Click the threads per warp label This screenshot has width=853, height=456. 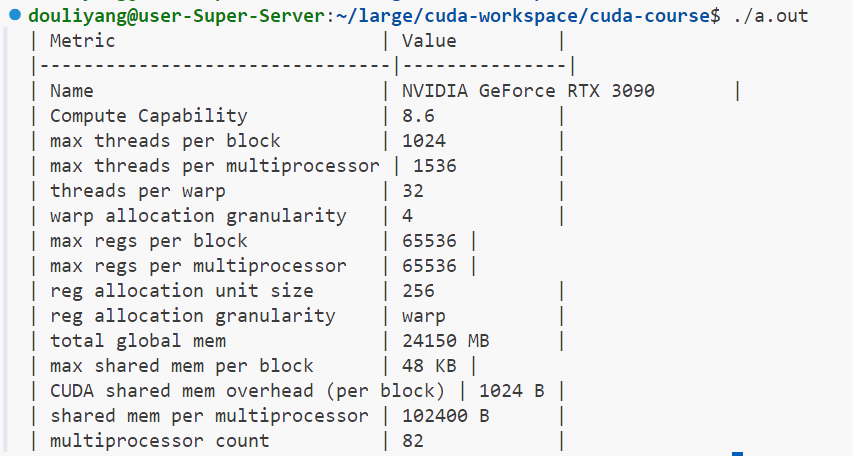pyautogui.click(x=137, y=191)
